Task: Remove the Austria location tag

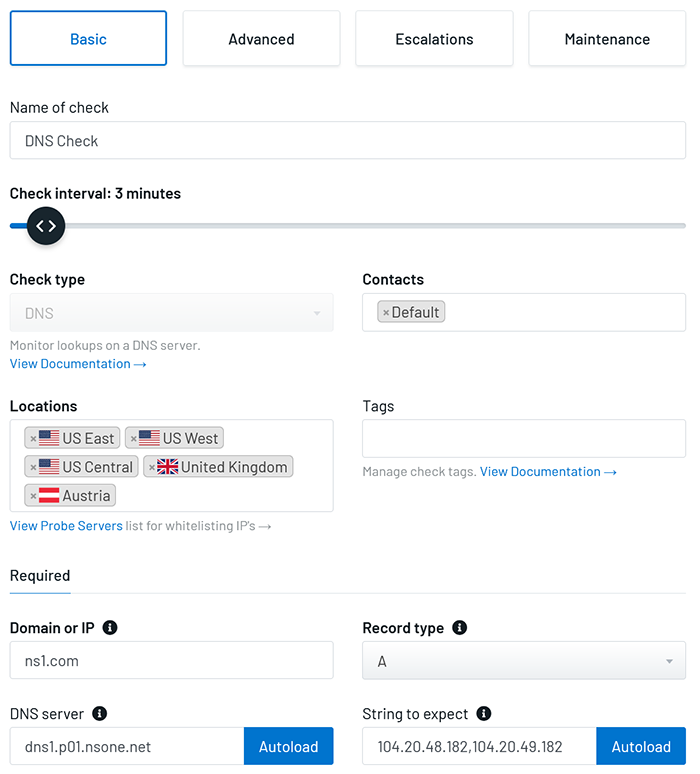Action: [x=33, y=496]
